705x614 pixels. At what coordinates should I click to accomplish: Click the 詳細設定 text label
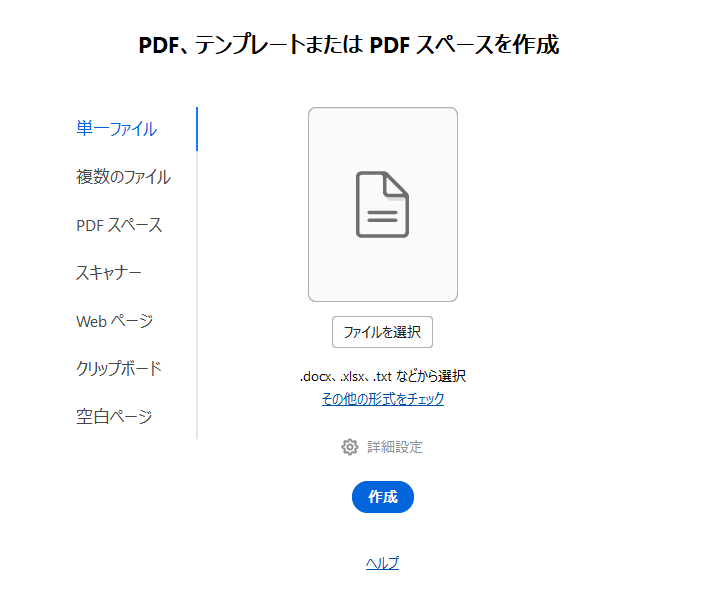click(x=394, y=447)
